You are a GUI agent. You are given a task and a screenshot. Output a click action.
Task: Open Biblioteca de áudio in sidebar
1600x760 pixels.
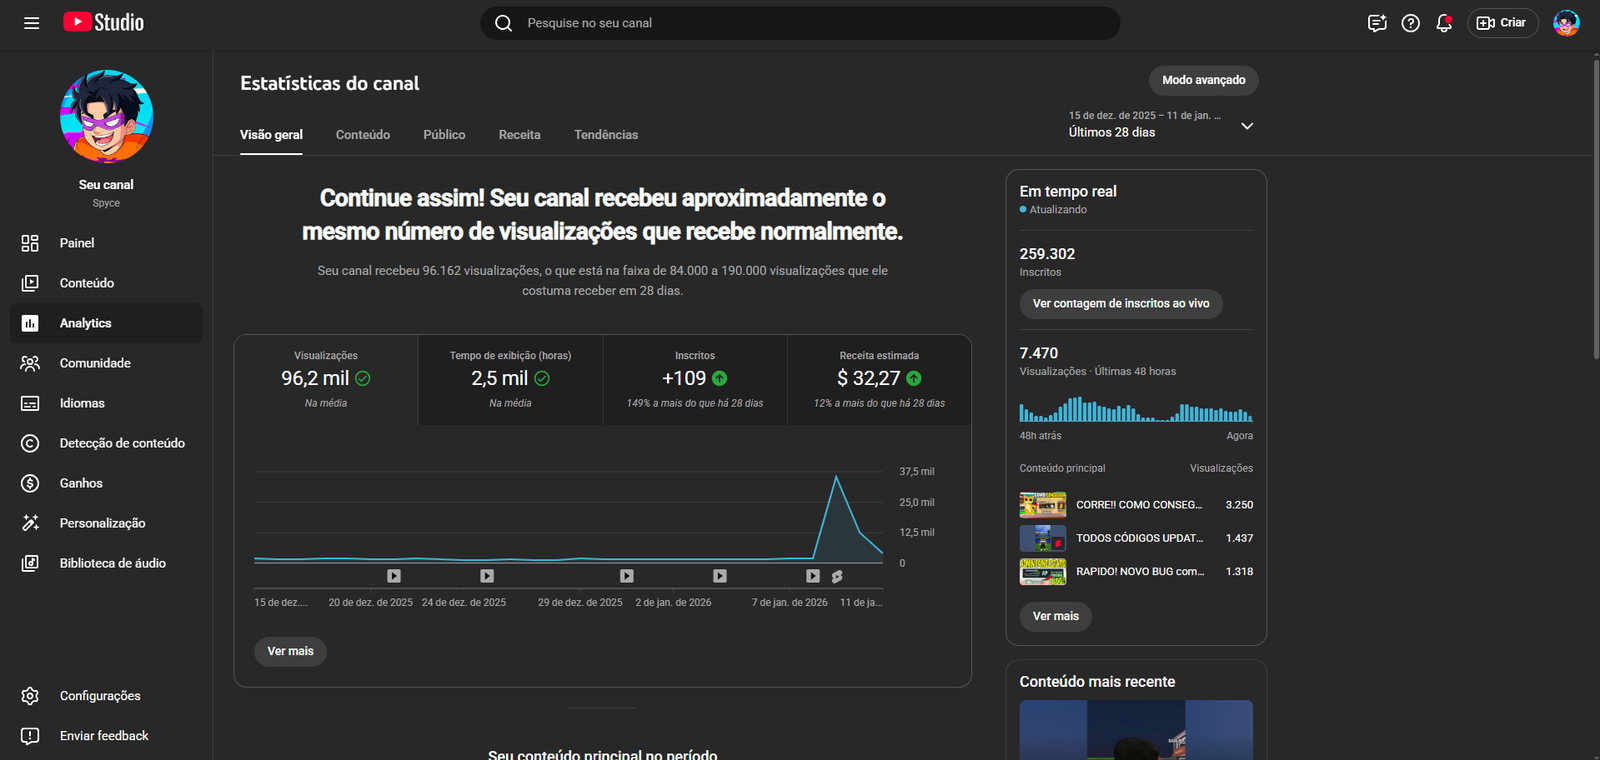click(x=112, y=563)
